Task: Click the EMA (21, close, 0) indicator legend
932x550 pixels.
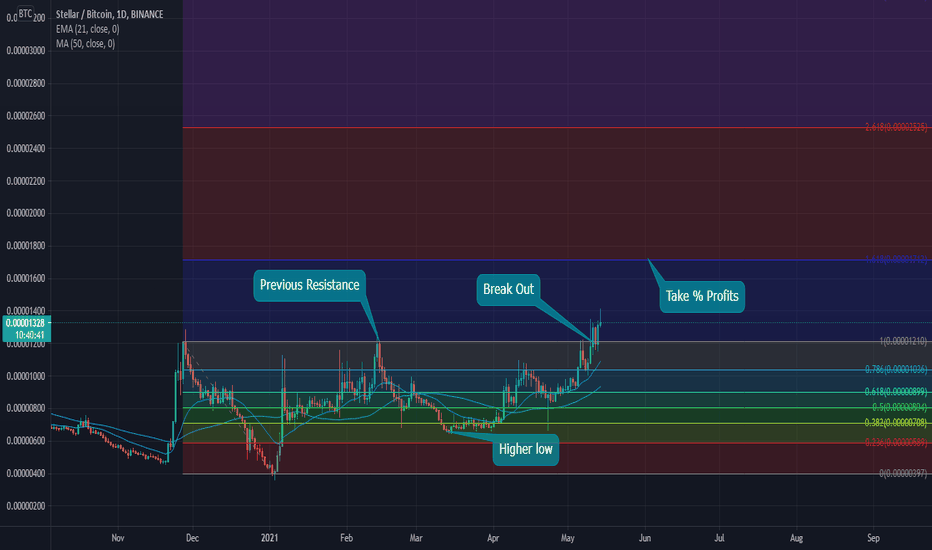Action: coord(87,29)
